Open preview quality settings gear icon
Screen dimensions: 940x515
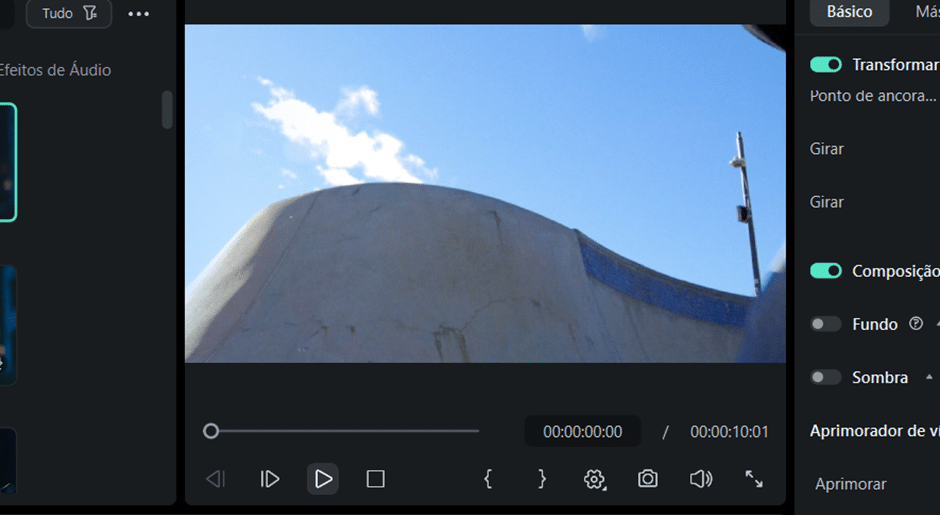[x=595, y=479]
